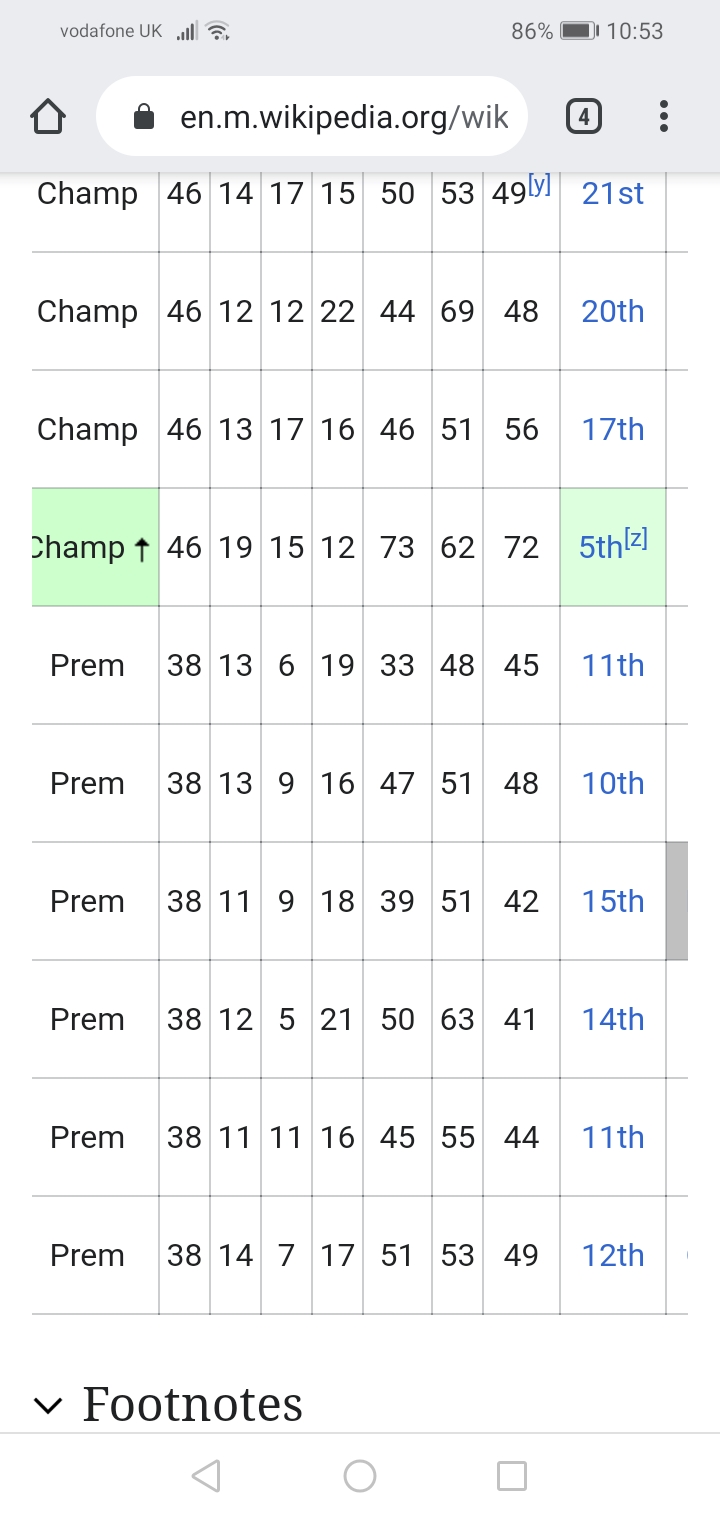
Task: Open footnote [z] reference
Action: pos(637,539)
